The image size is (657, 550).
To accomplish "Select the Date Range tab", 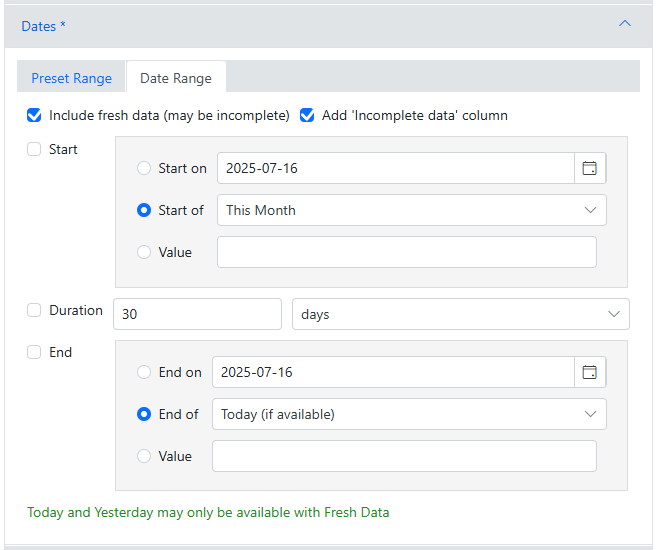I will coord(176,78).
